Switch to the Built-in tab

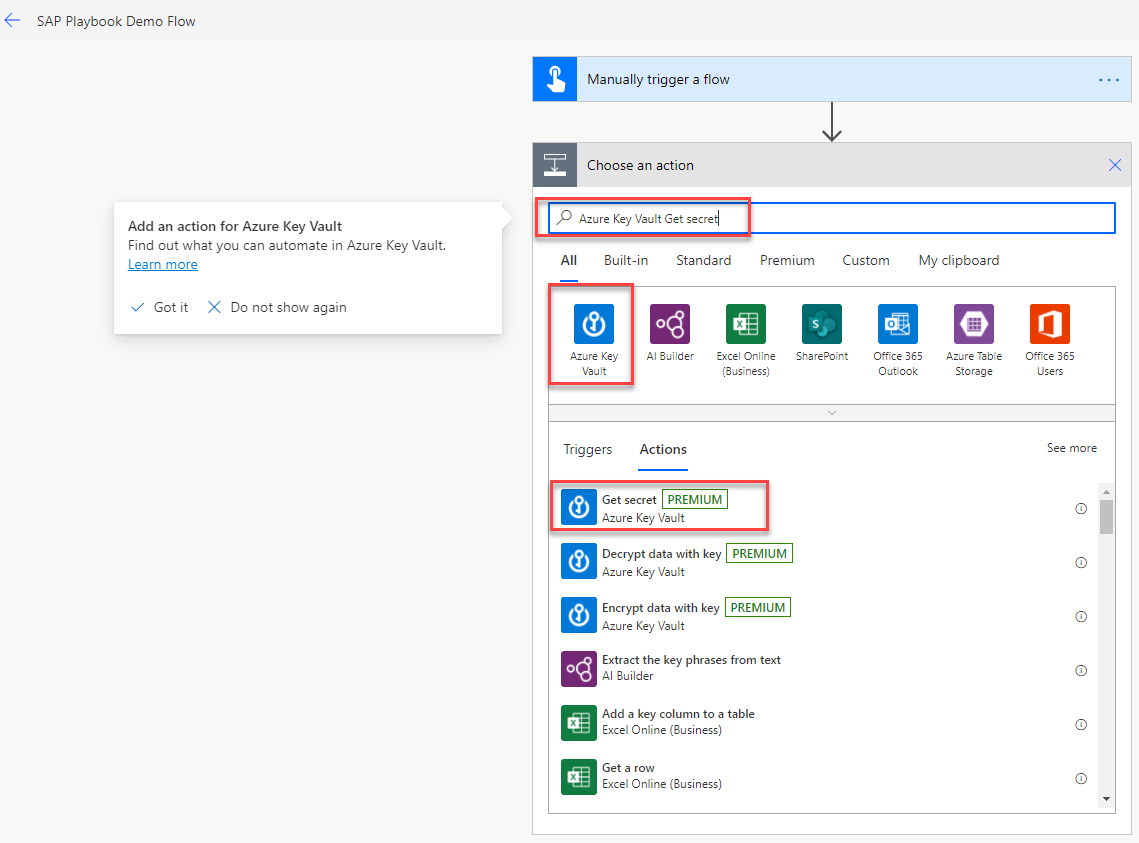pyautogui.click(x=625, y=260)
